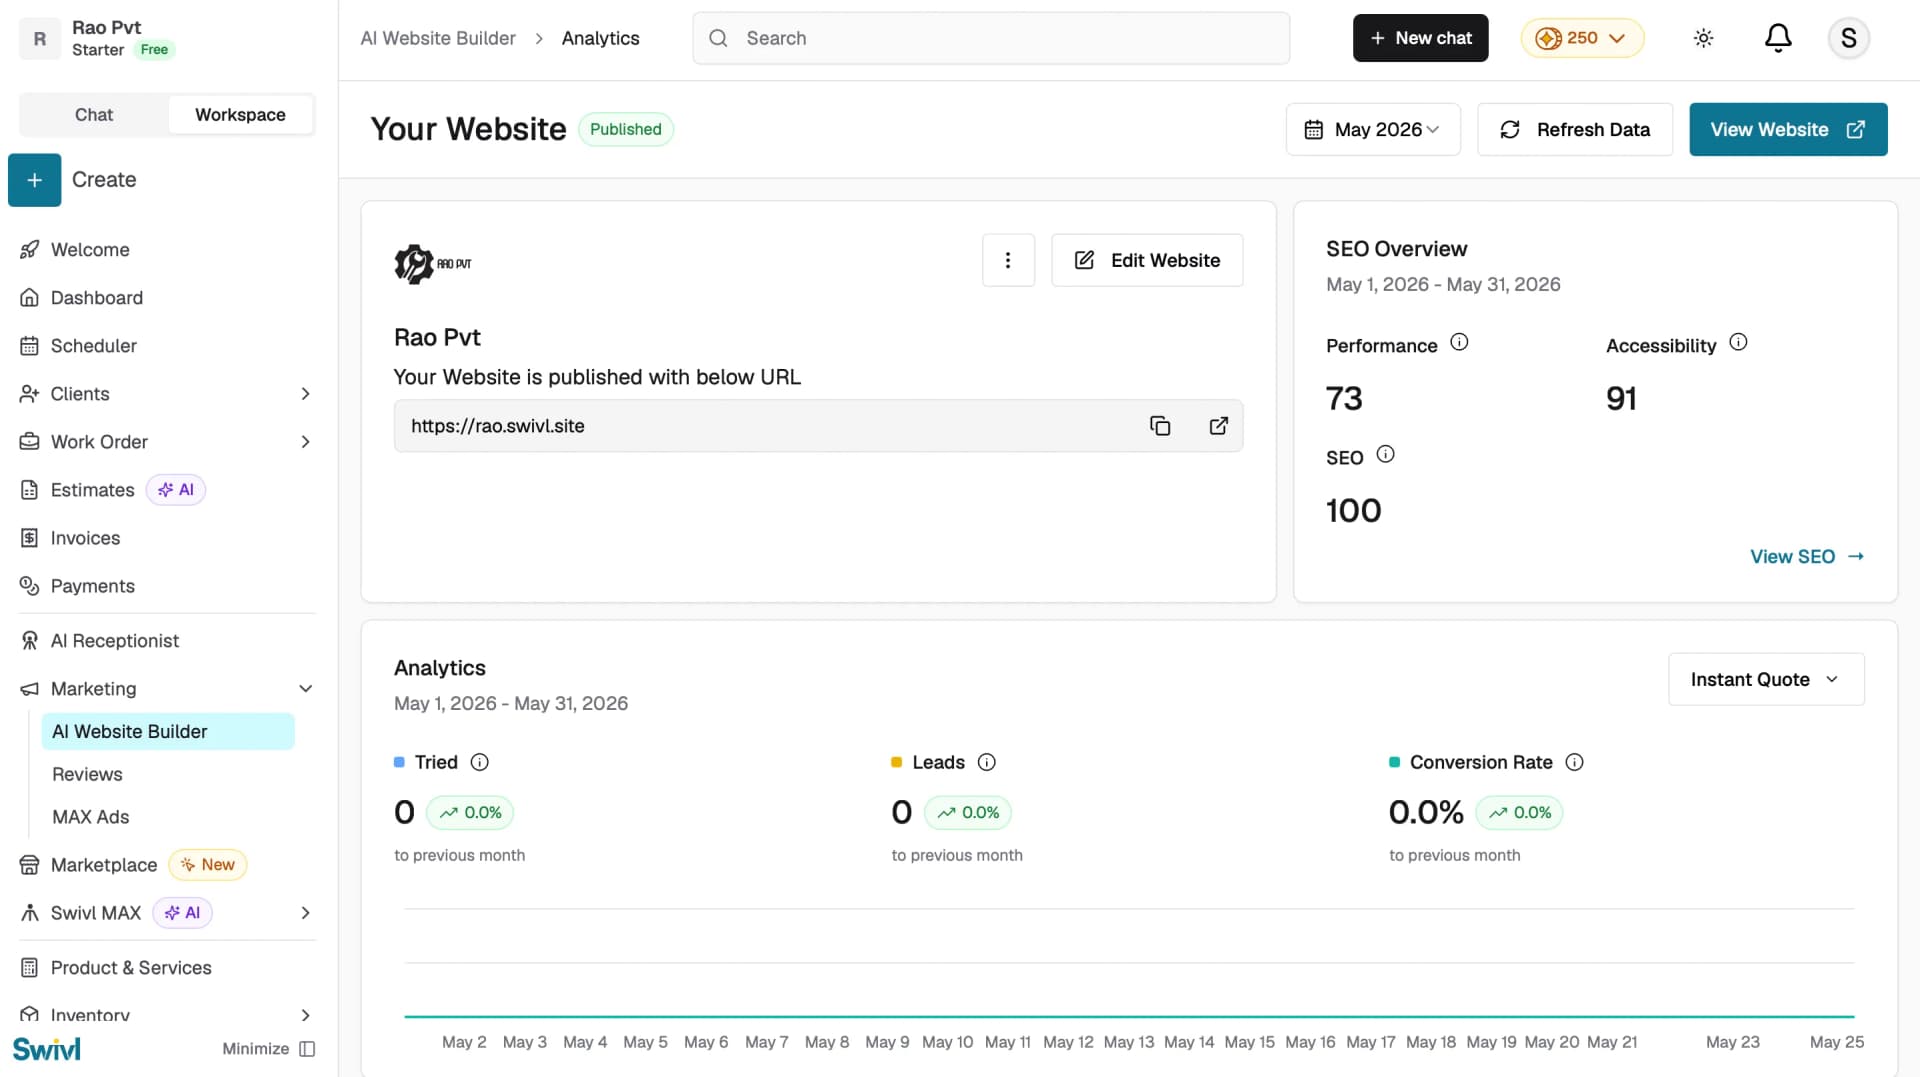Screen dimensions: 1920x1077
Task: Click the May 10 chart axis label
Action: pyautogui.click(x=947, y=1042)
